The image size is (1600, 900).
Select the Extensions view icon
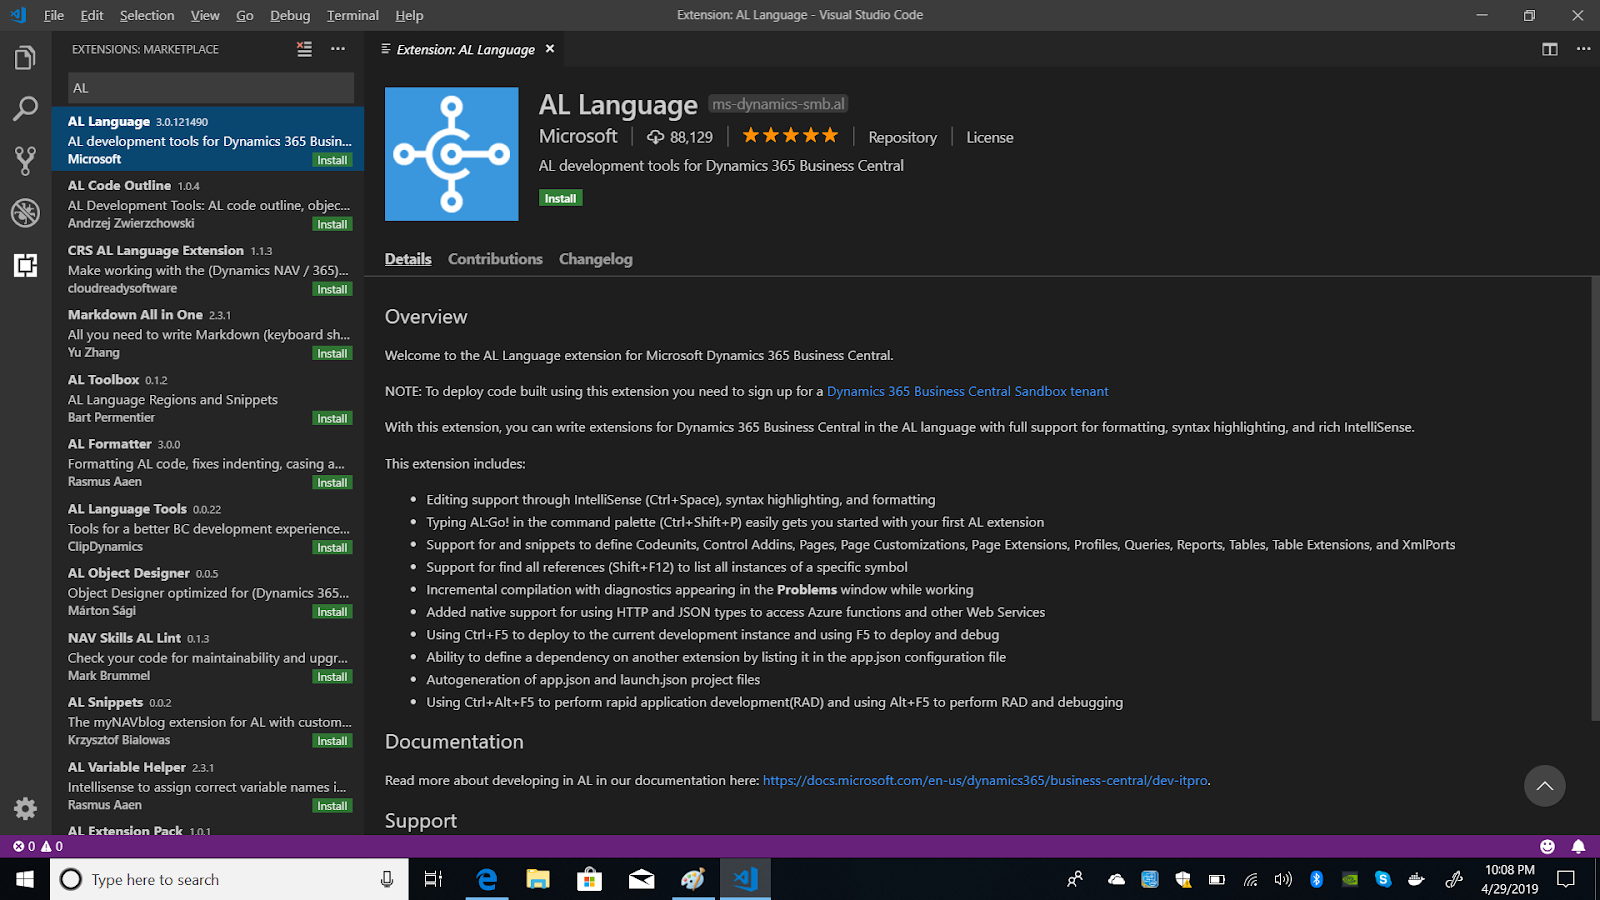[x=25, y=265]
